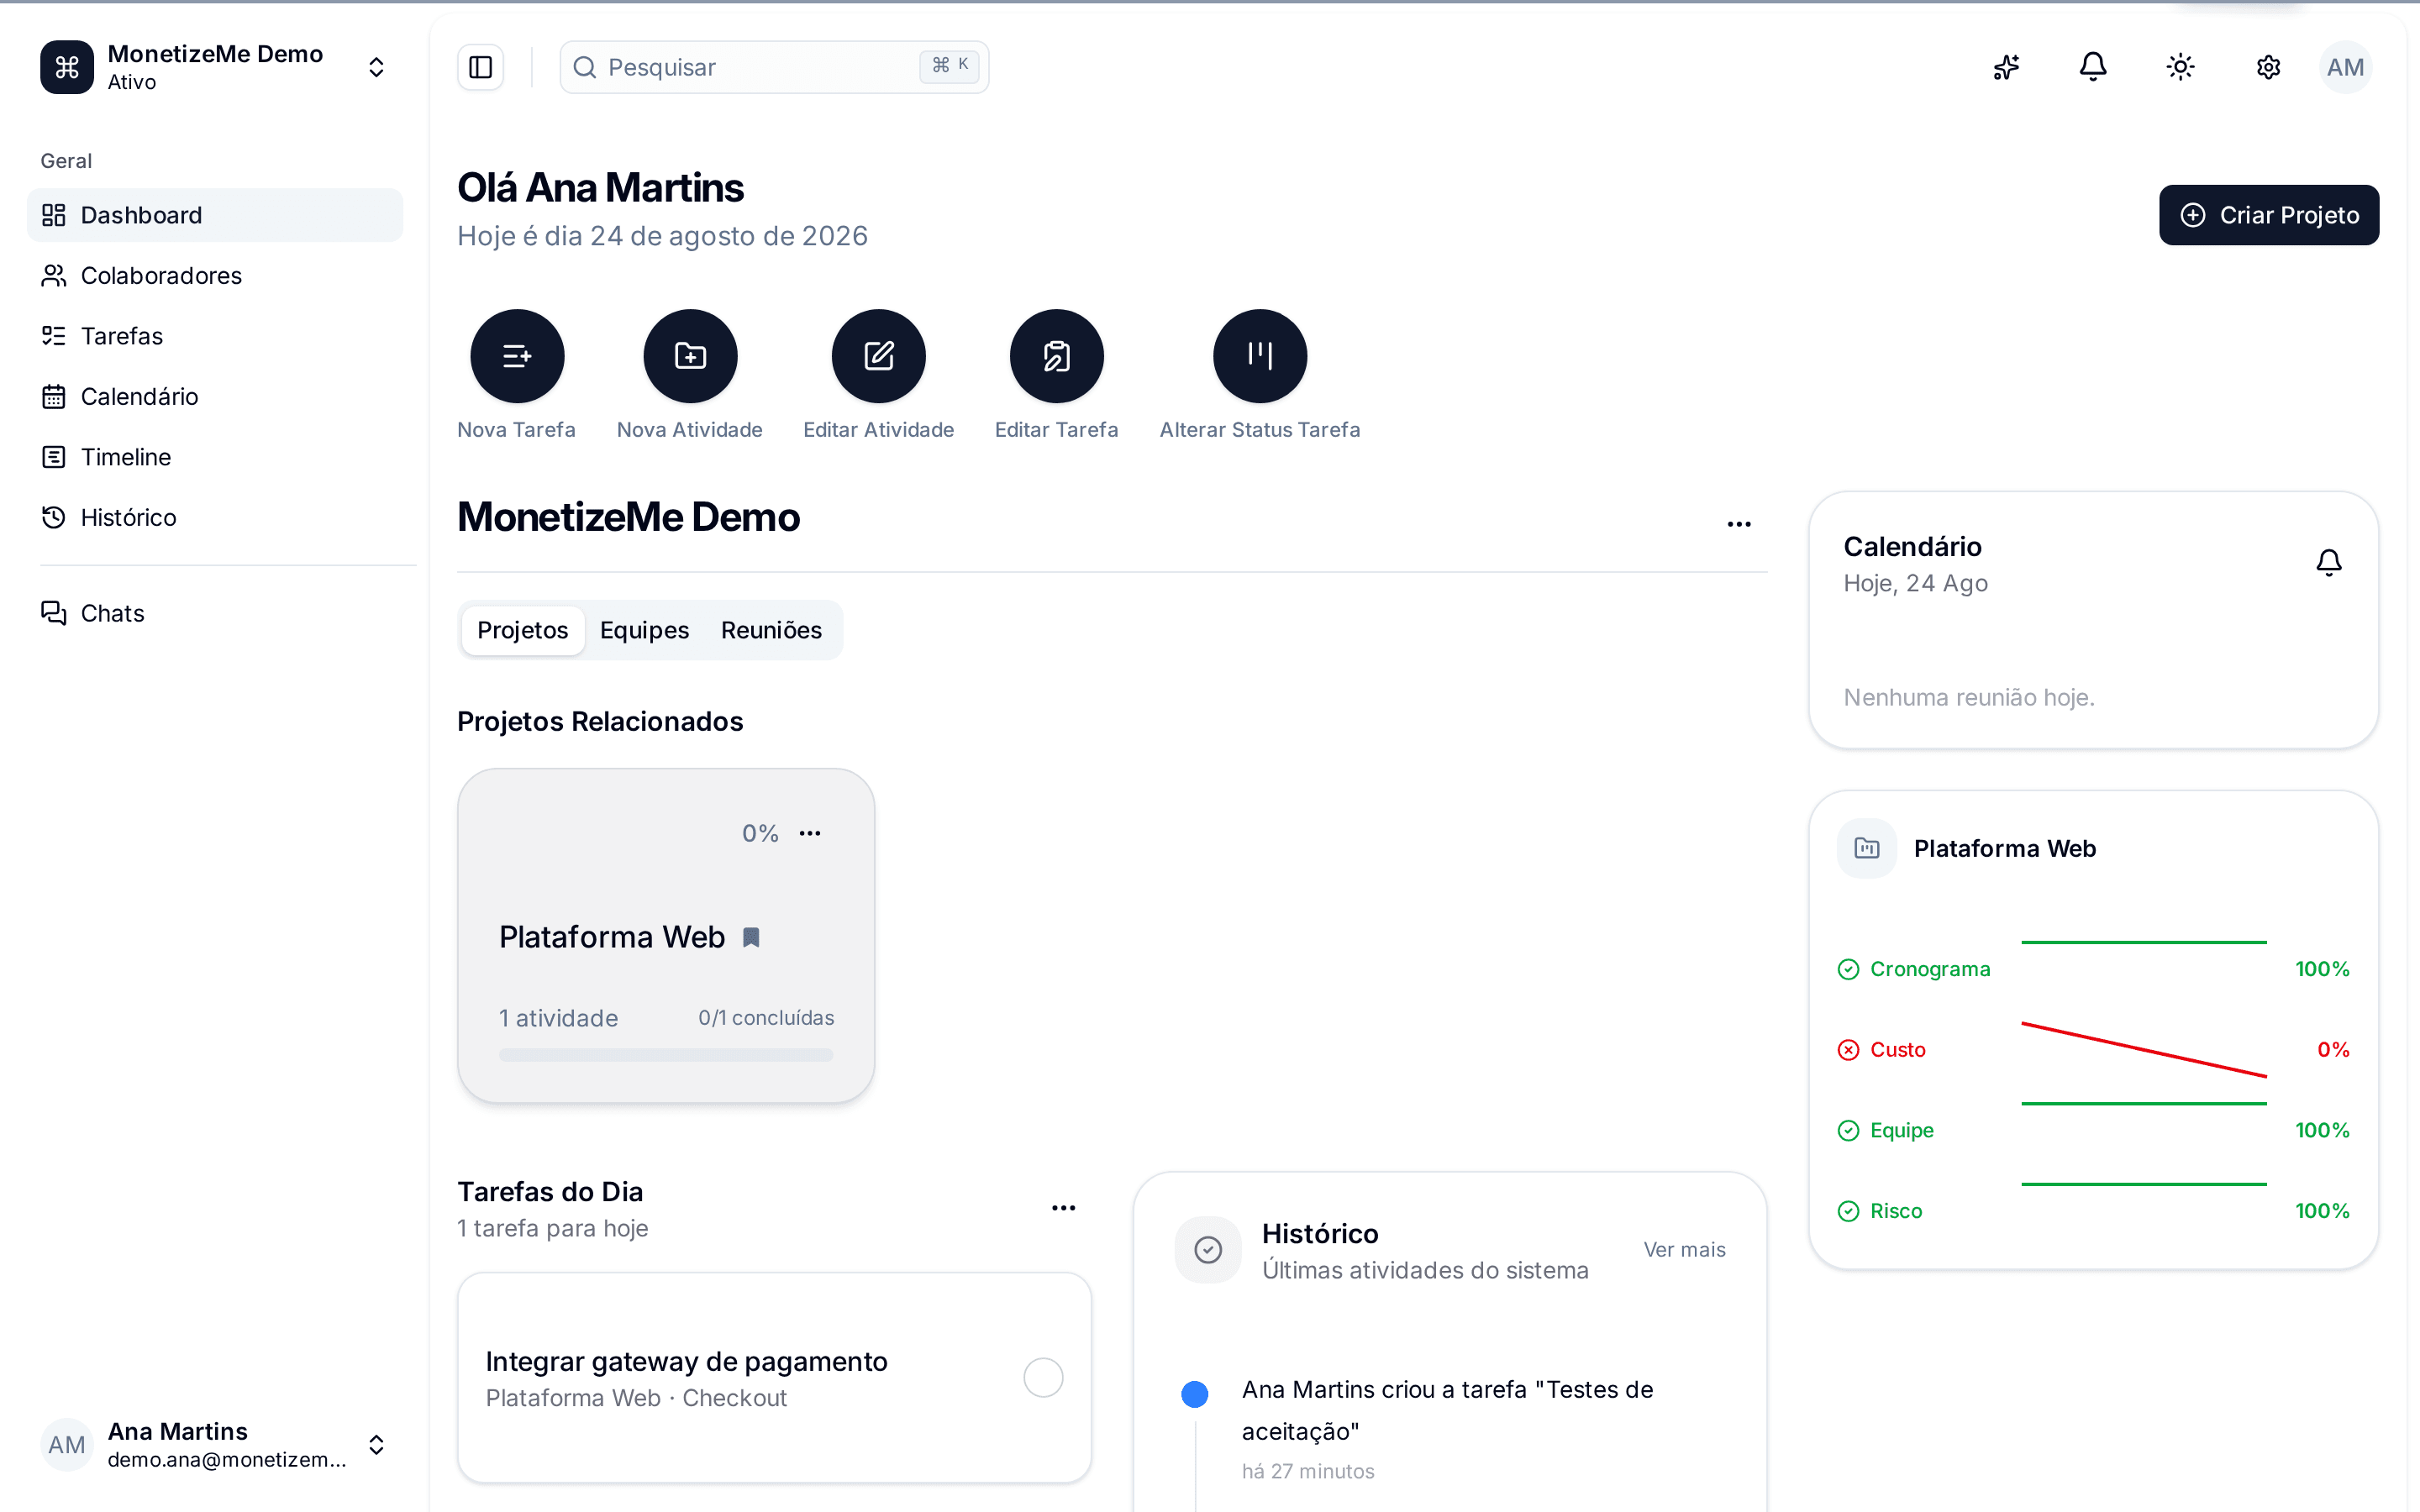Click the search magnifier icon

[x=585, y=67]
